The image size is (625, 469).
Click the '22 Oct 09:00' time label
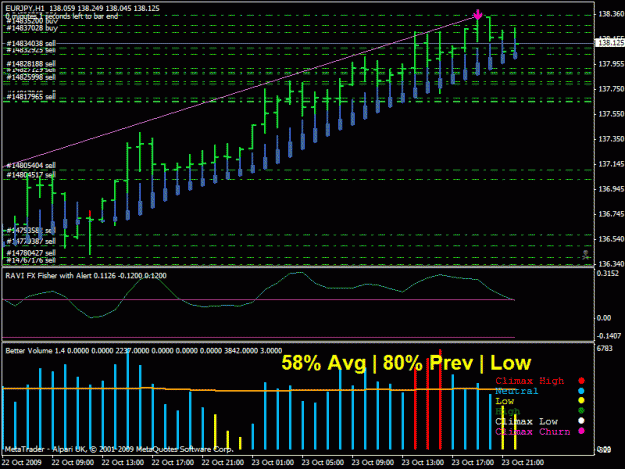click(73, 463)
